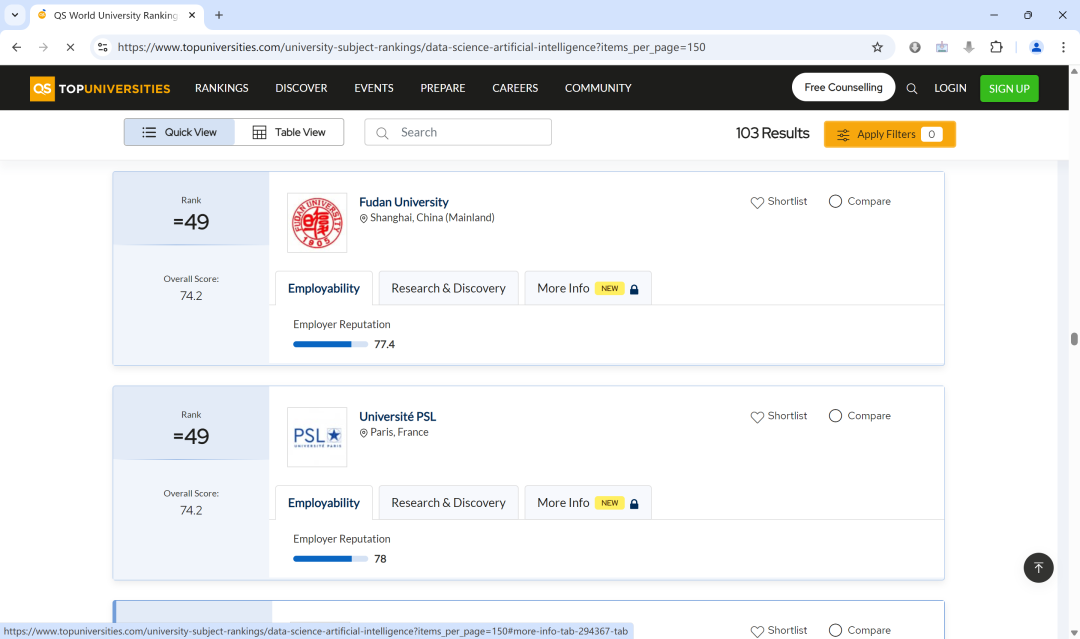Open the browser extensions puzzle icon
Image resolution: width=1080 pixels, height=639 pixels.
tap(996, 47)
